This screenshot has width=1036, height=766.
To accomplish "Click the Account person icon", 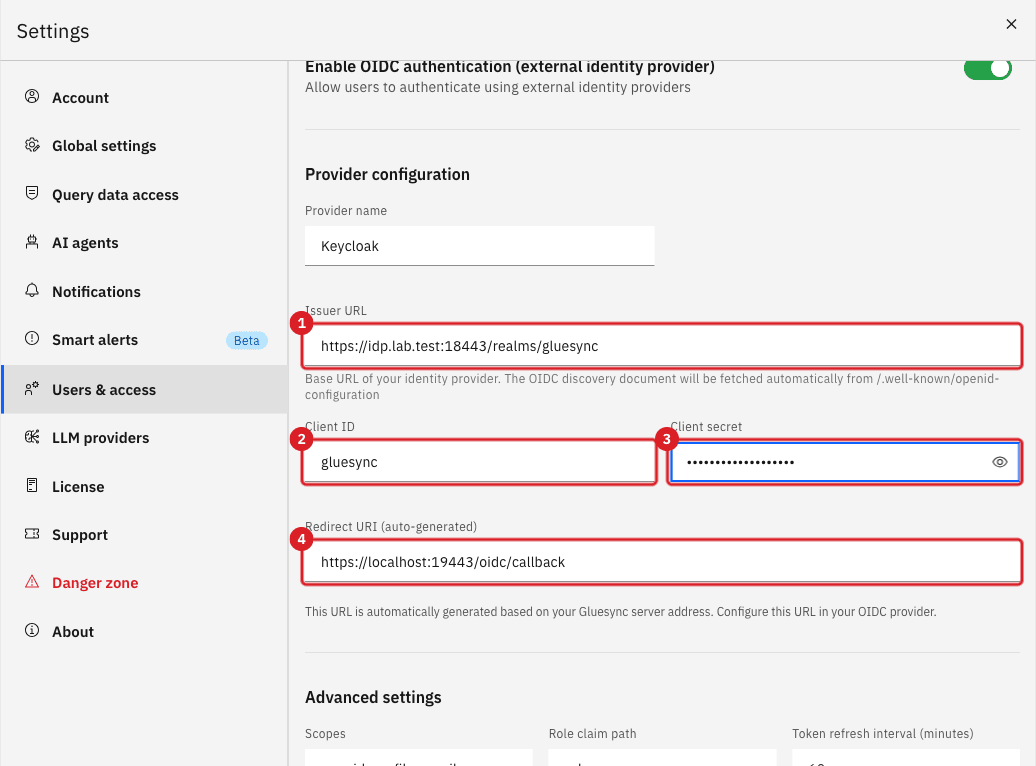I will click(x=32, y=96).
